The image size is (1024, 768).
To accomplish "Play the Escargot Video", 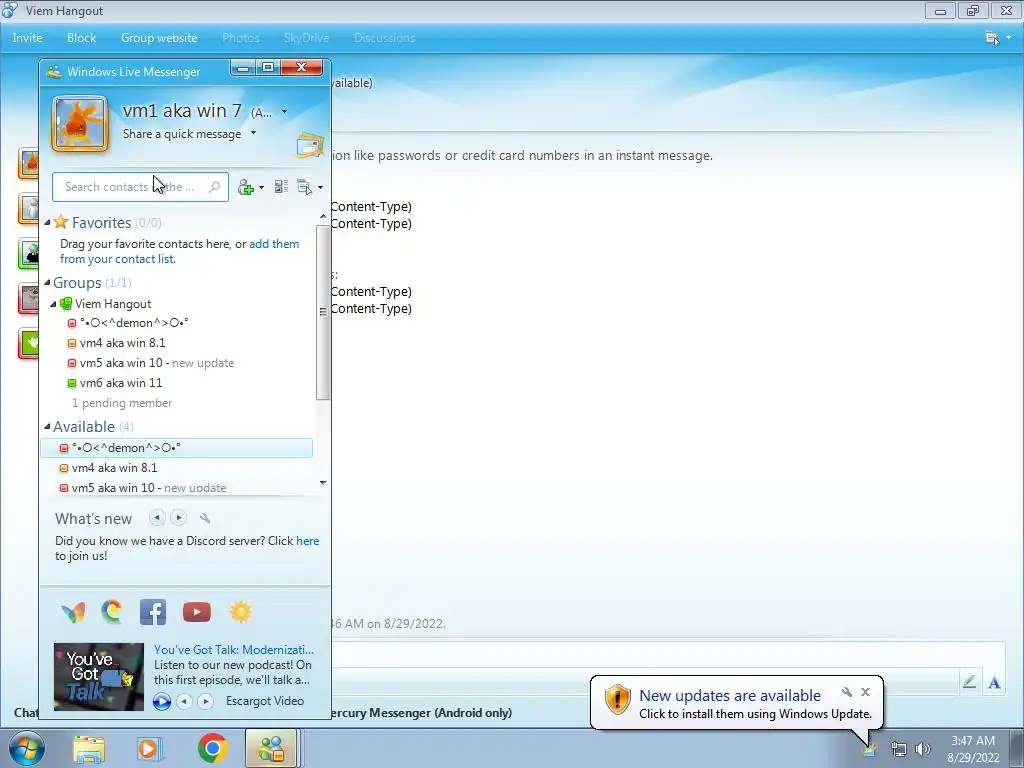I will [x=161, y=701].
